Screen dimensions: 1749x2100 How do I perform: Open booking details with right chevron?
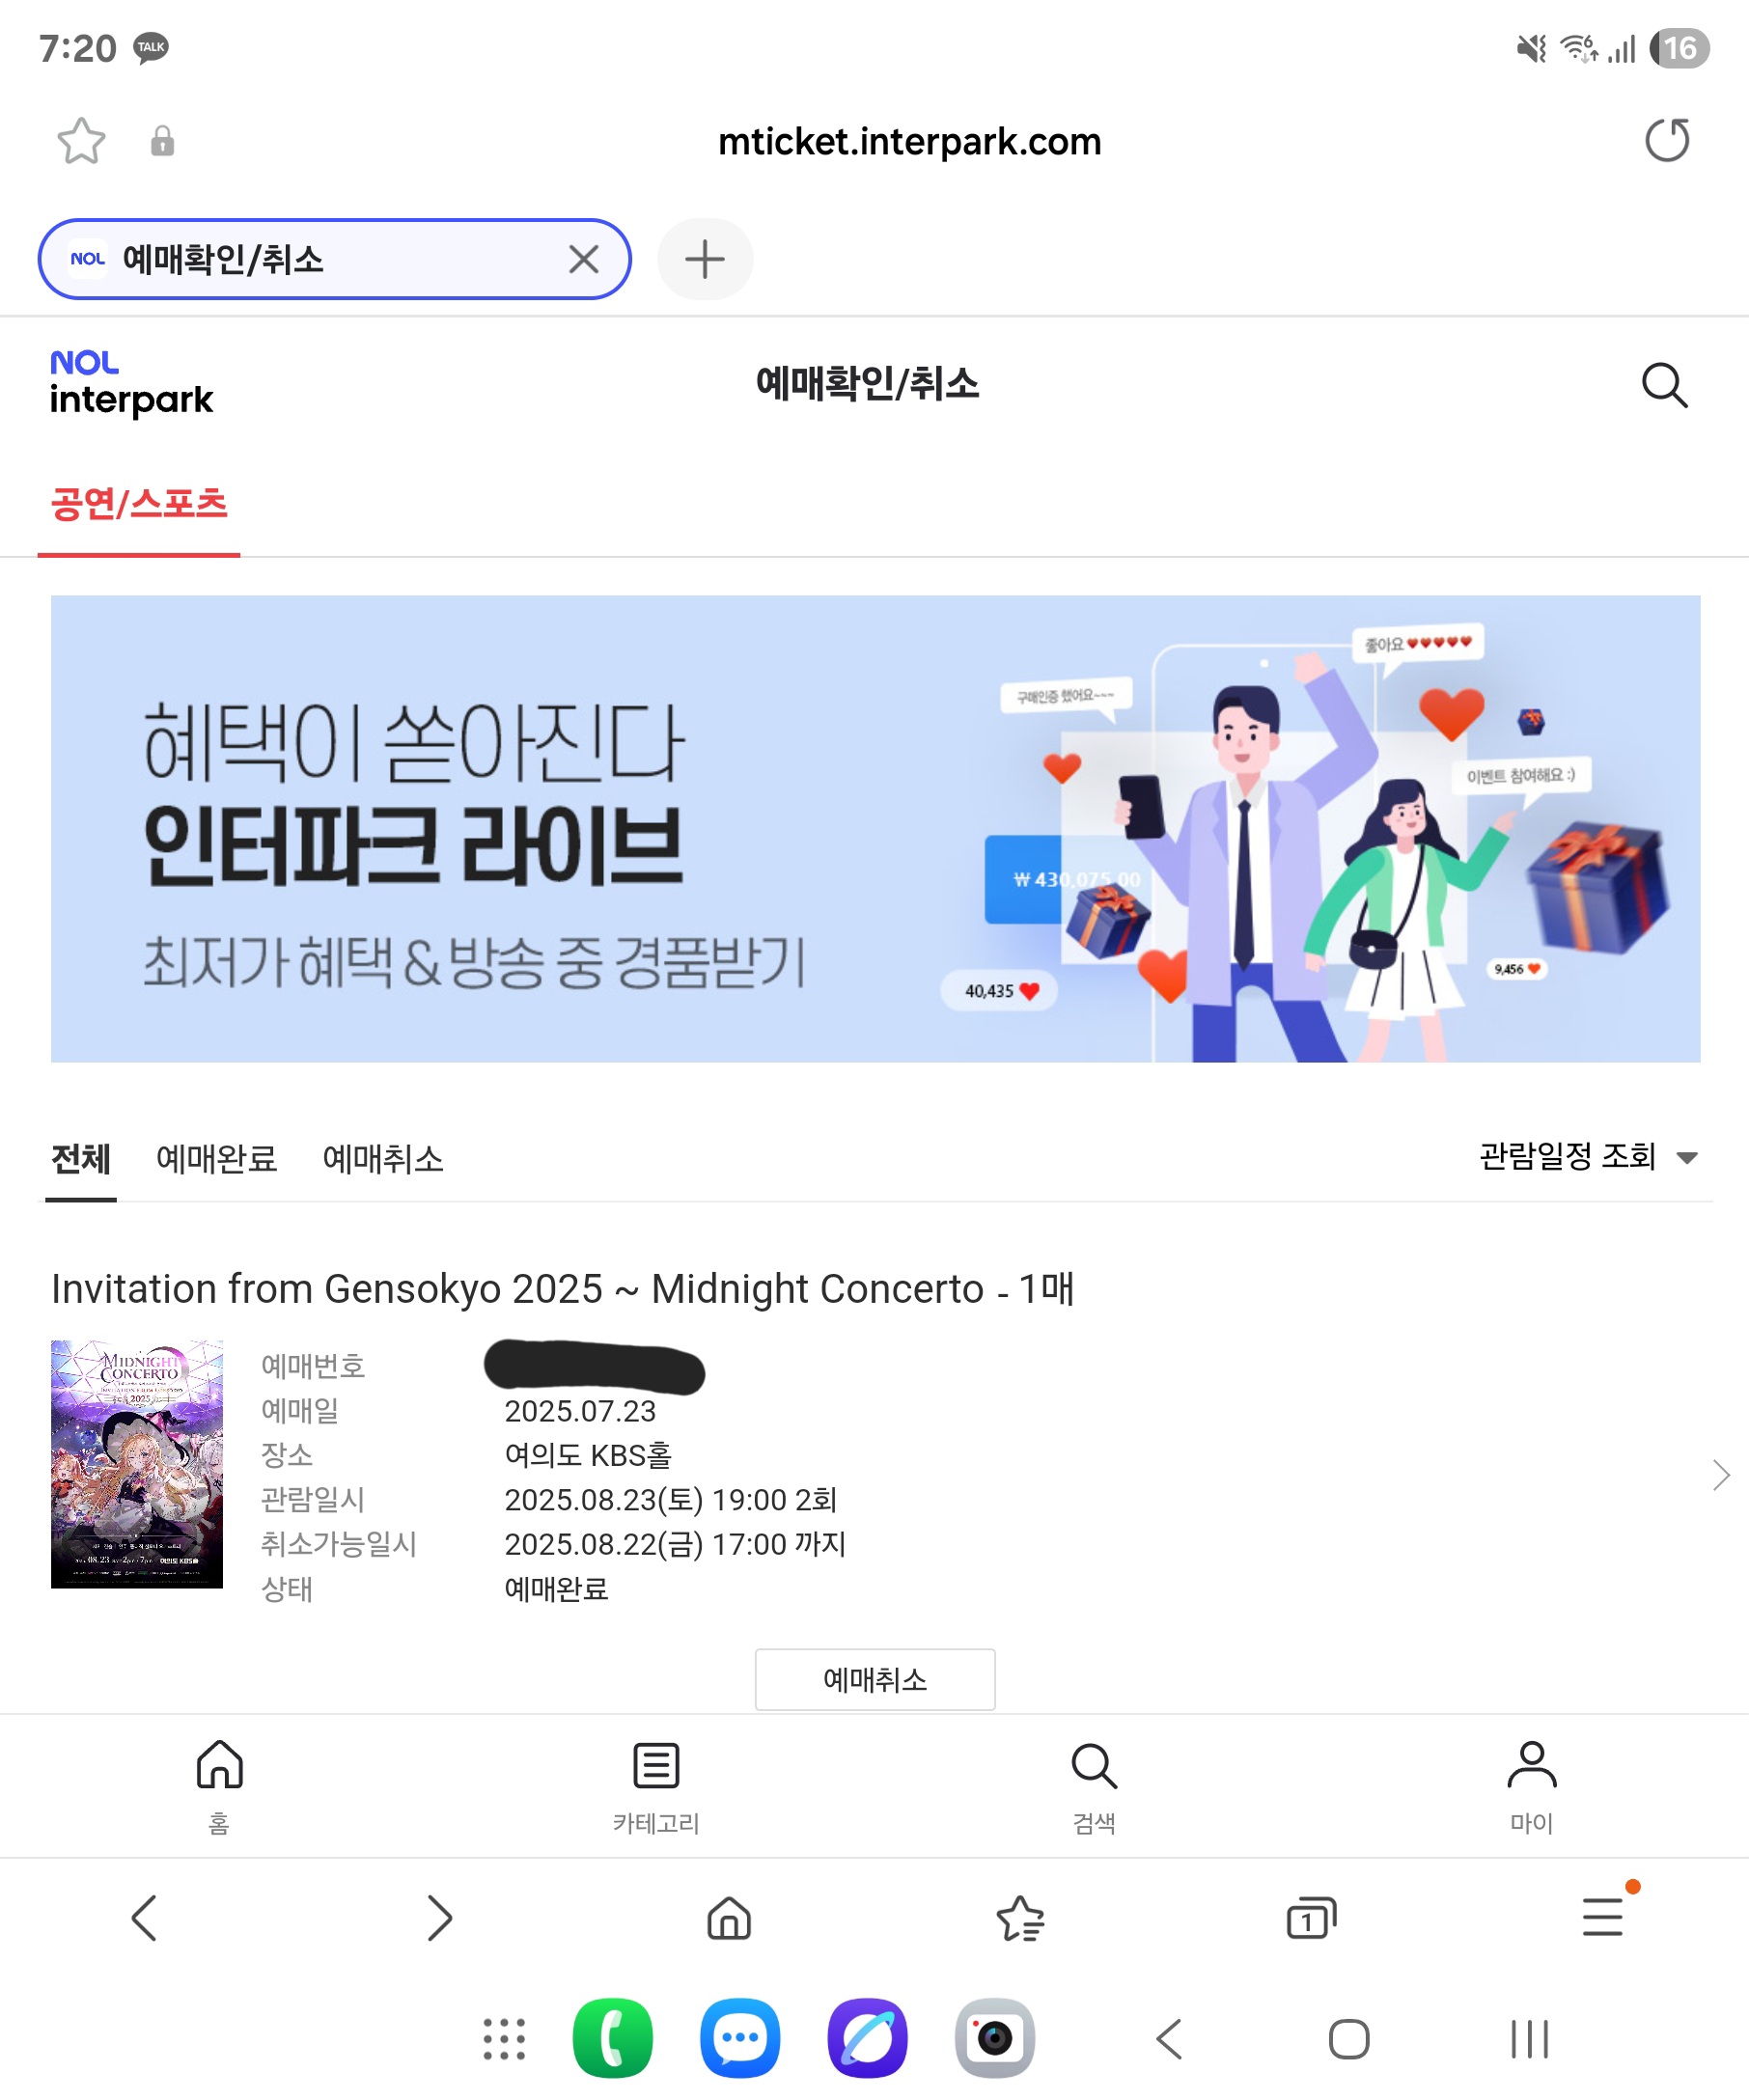(x=1720, y=1475)
